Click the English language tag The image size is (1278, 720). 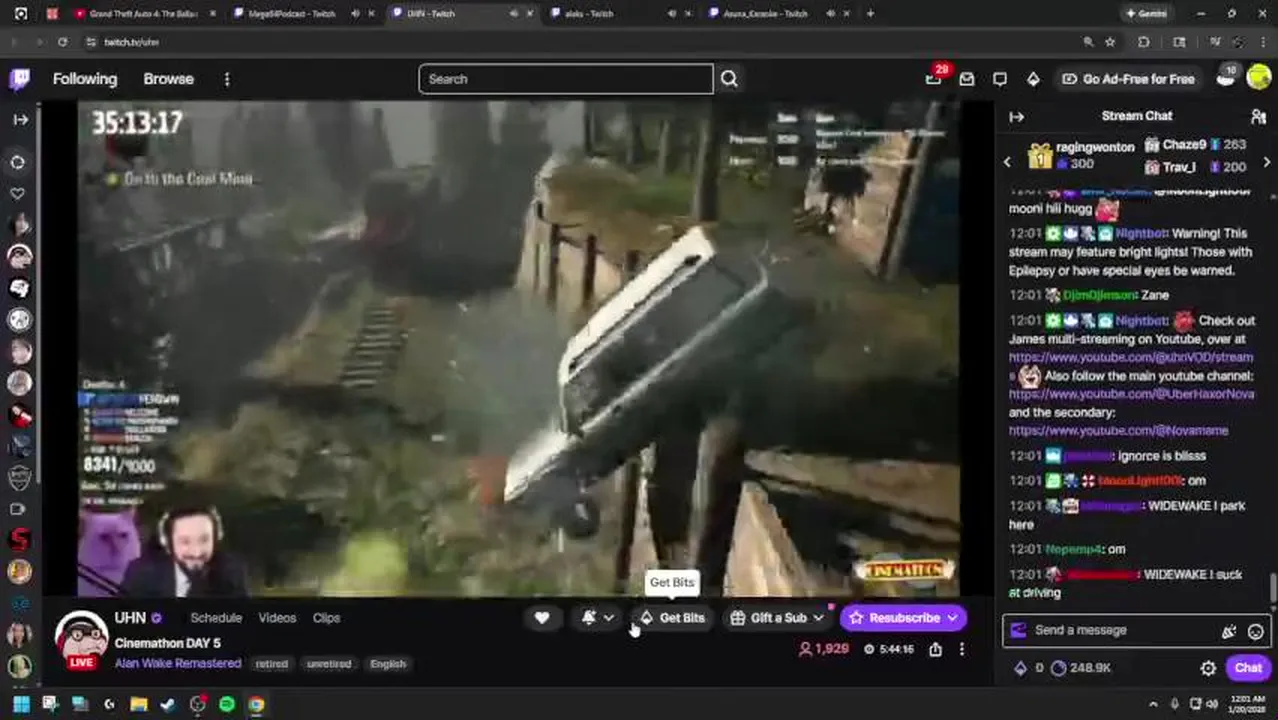388,664
